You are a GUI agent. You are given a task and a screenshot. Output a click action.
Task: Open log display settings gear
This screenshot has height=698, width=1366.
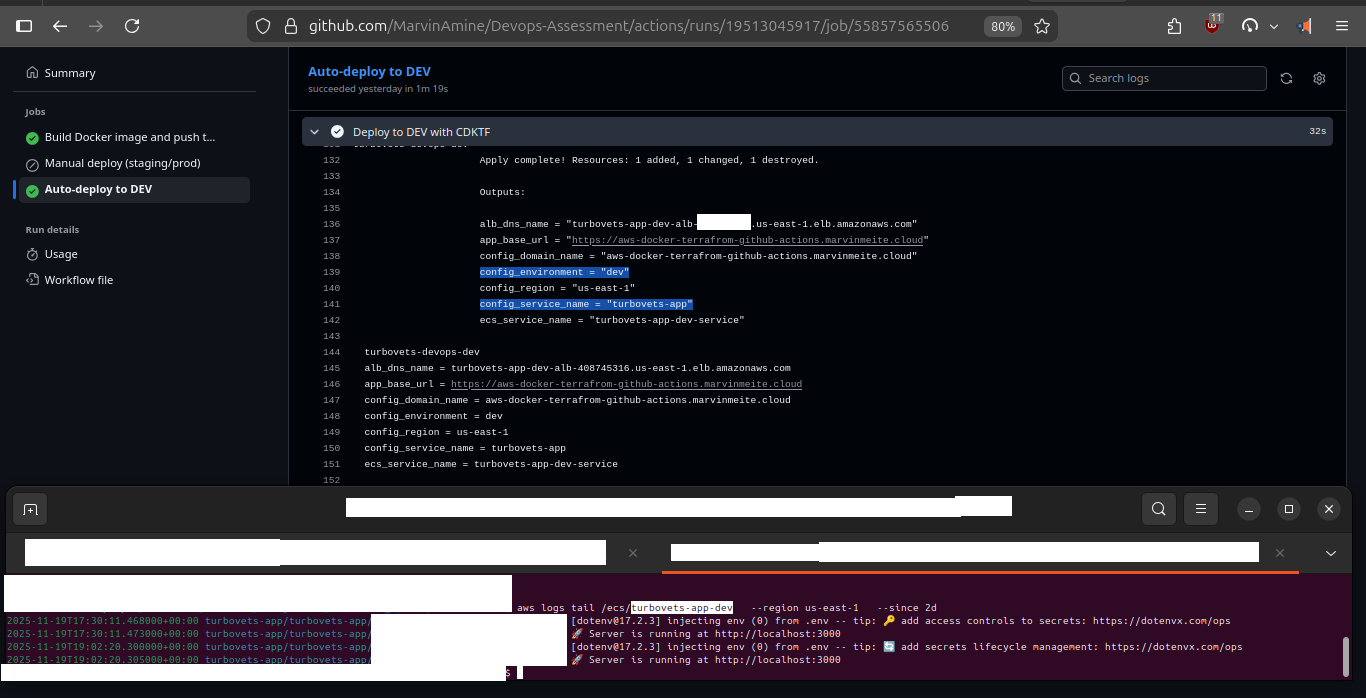[x=1319, y=78]
